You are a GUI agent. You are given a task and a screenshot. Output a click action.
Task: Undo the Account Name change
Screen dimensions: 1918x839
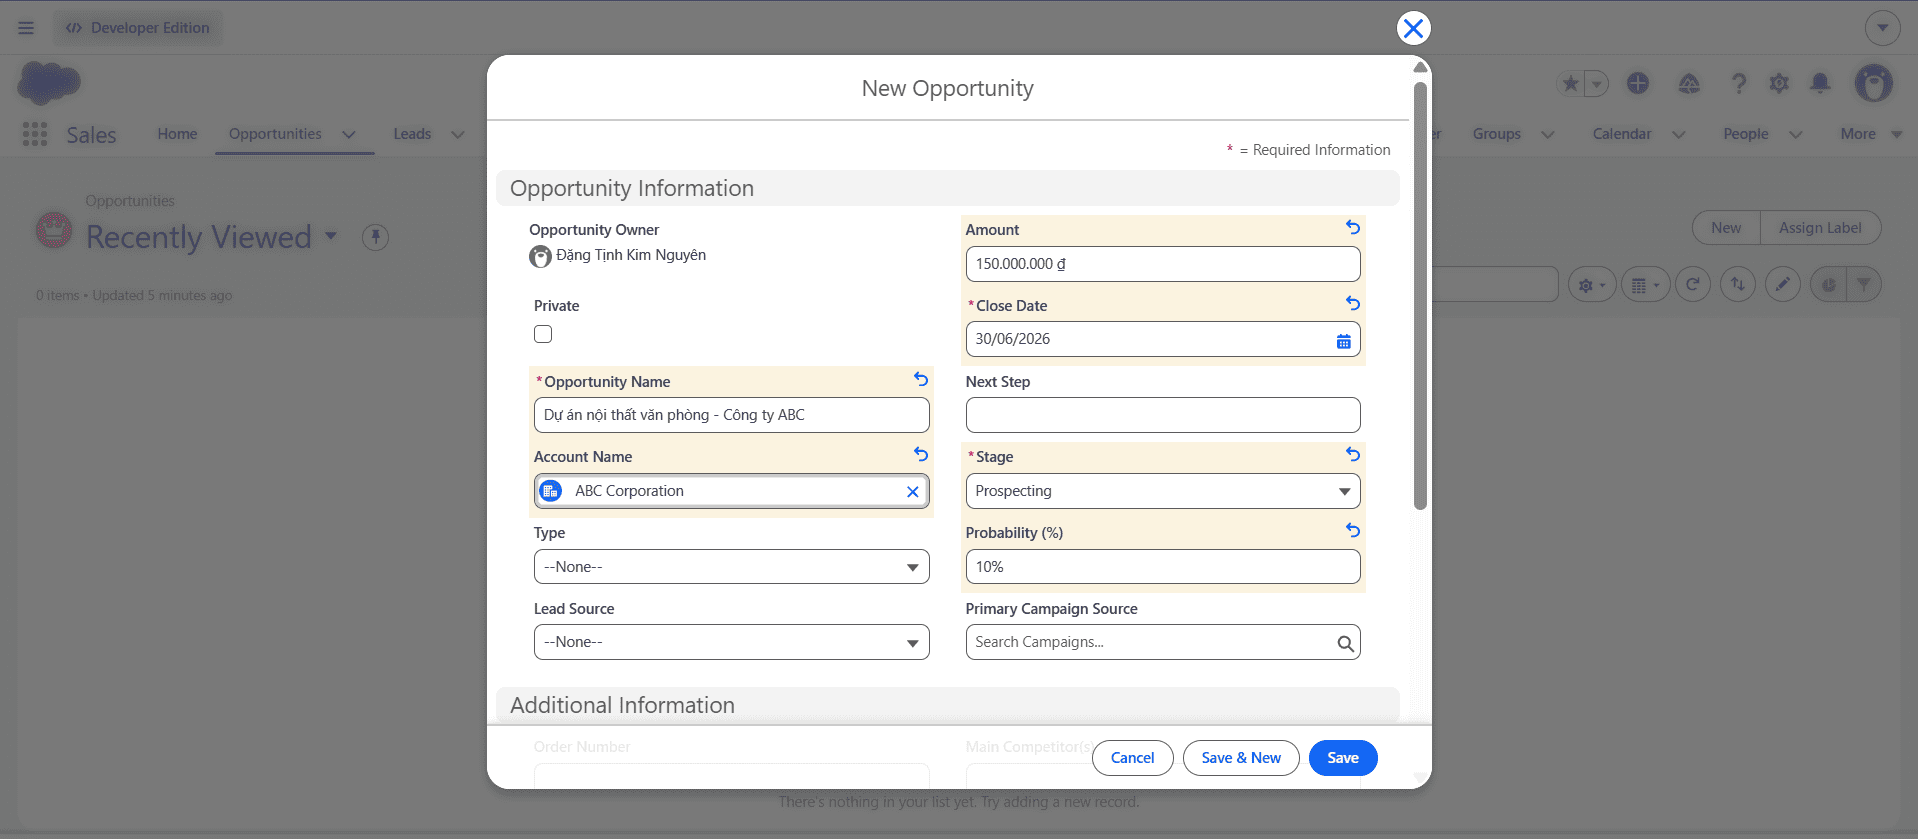(x=921, y=455)
